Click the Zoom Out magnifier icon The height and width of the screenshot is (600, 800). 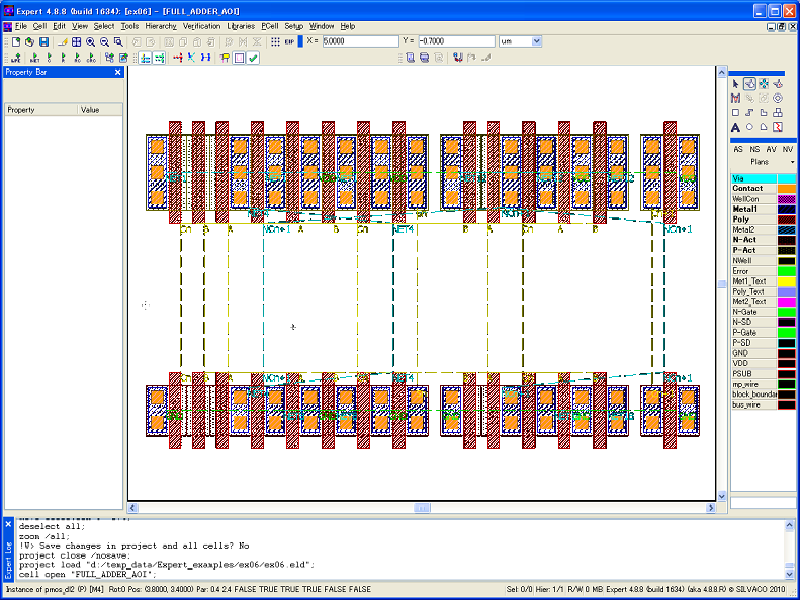(104, 42)
